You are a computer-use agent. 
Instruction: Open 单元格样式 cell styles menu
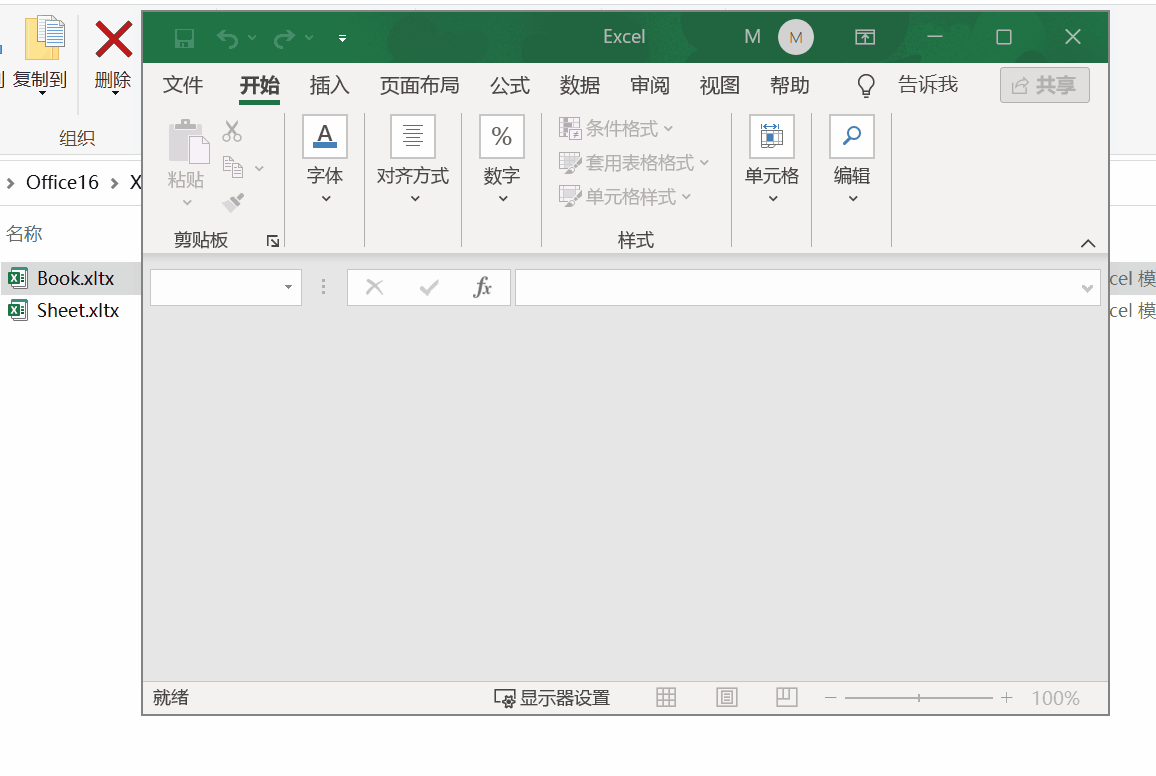[x=625, y=196]
